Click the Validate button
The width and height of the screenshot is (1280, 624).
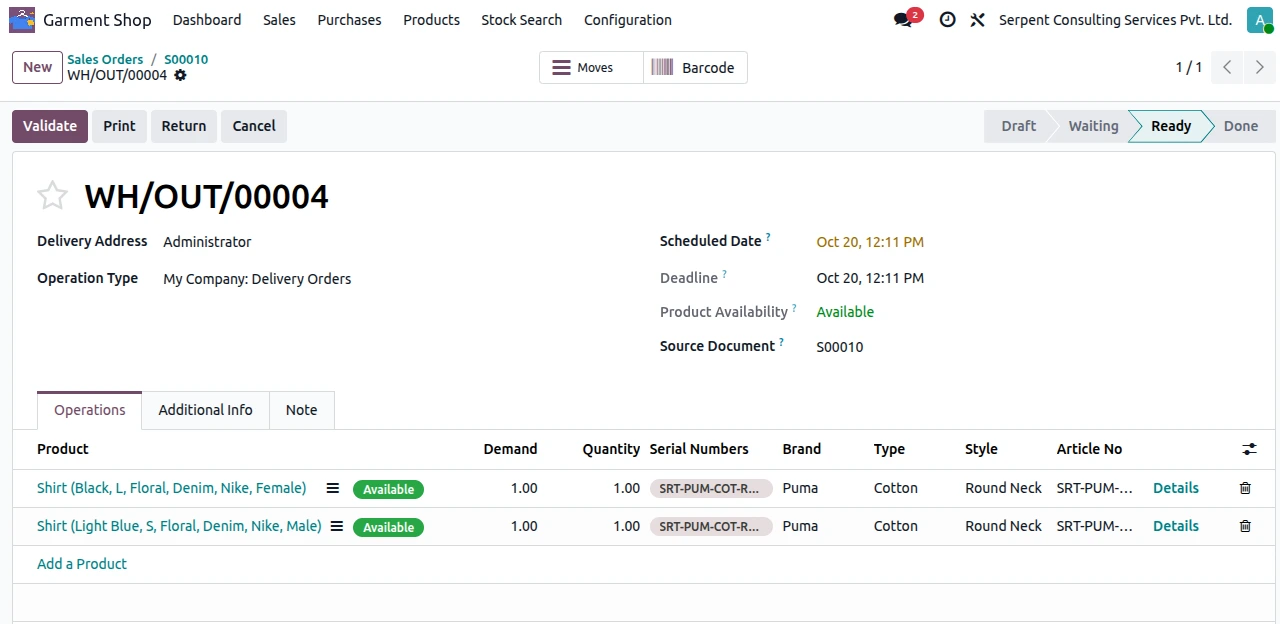pyautogui.click(x=50, y=126)
